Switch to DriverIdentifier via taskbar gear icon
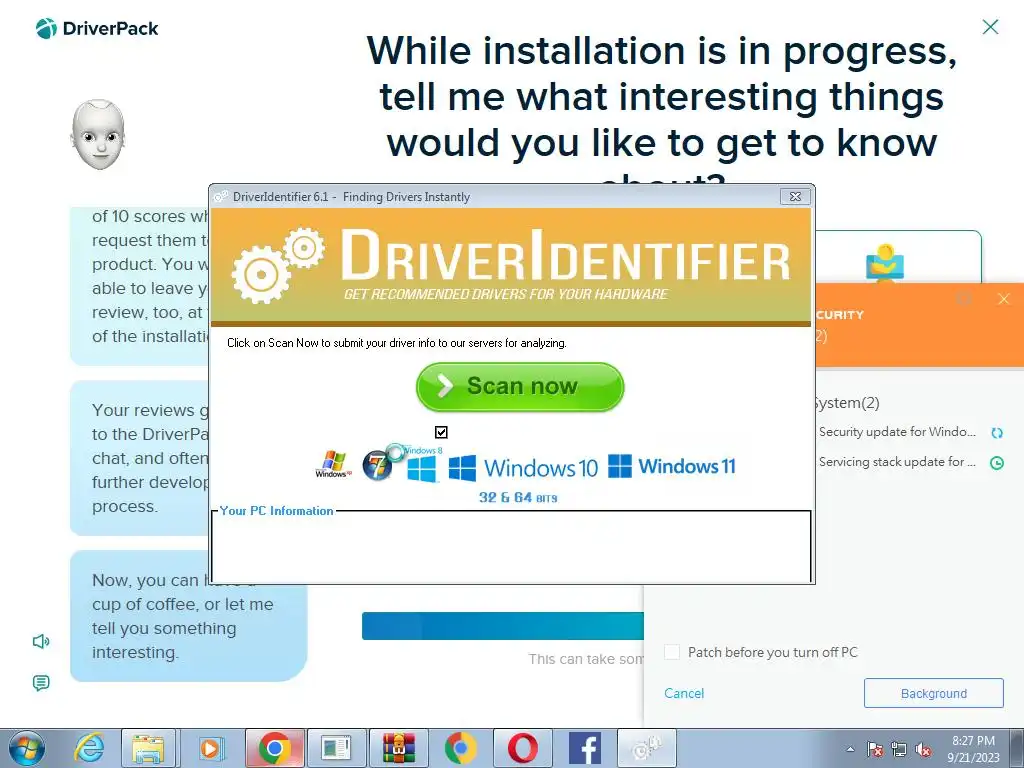The image size is (1024, 768). coord(647,748)
